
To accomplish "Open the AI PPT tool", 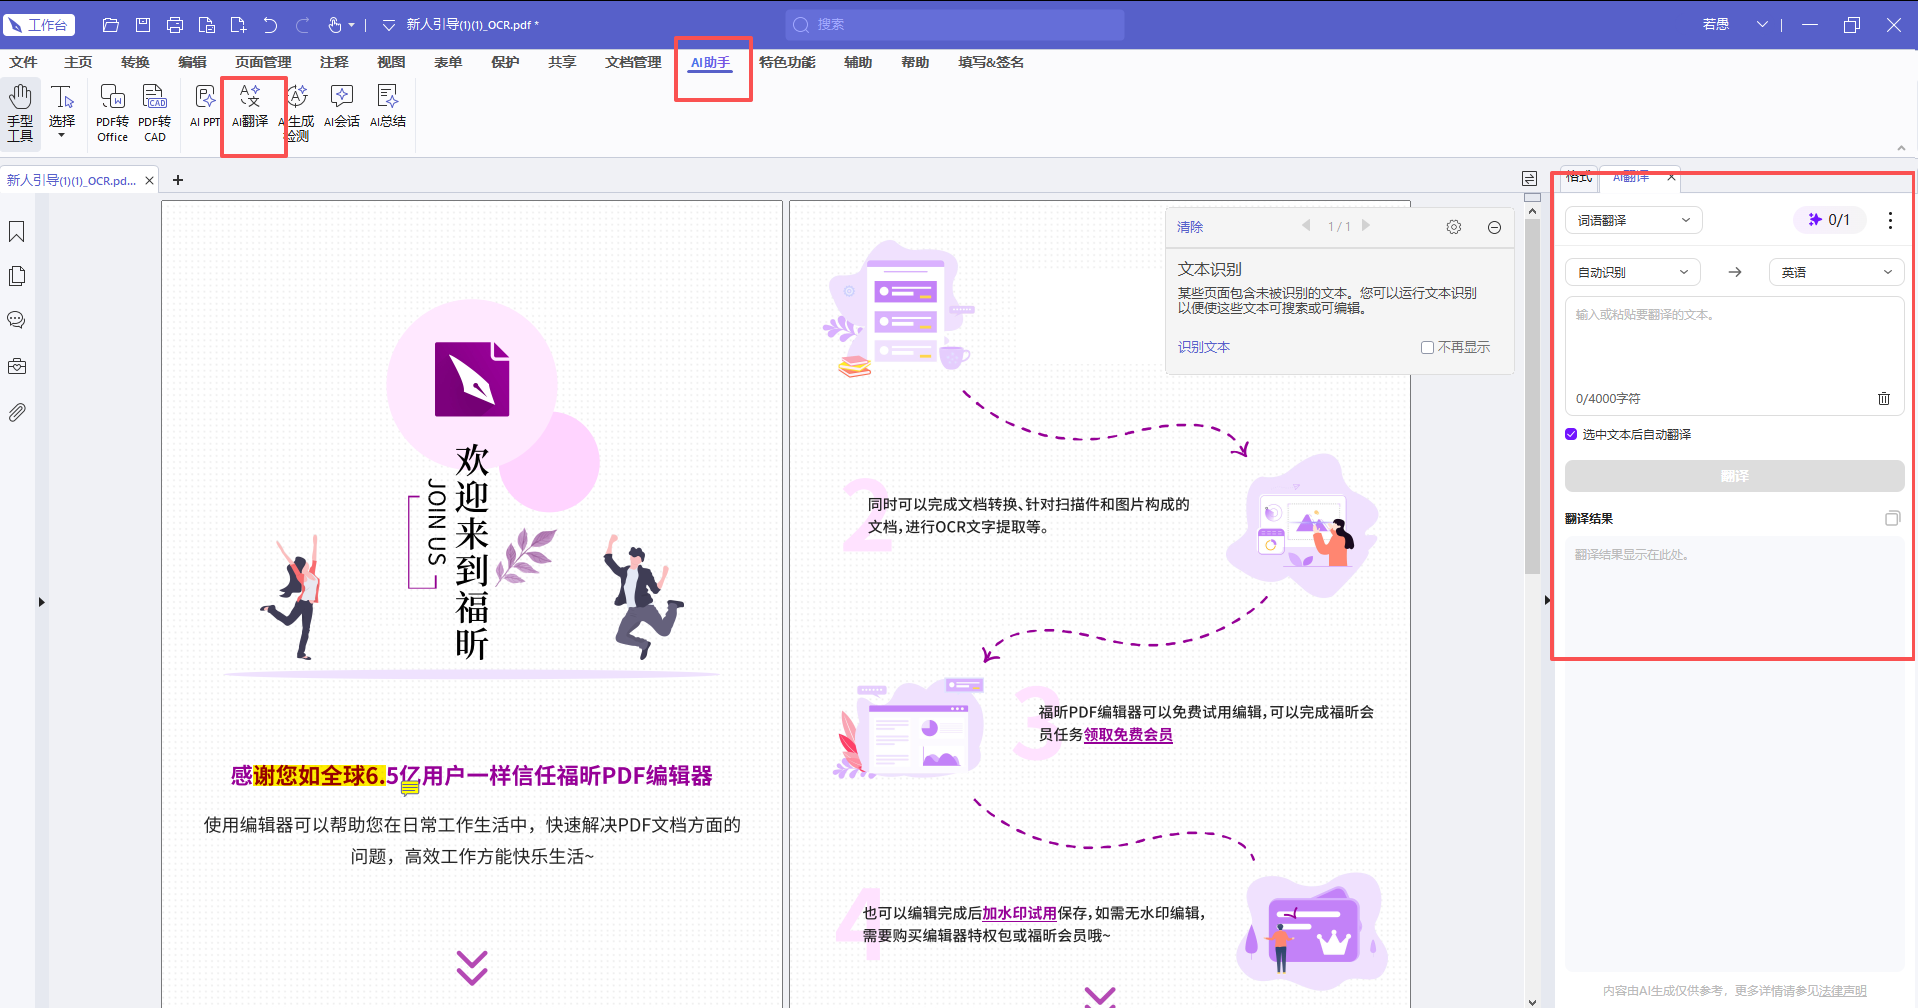I will (x=205, y=107).
